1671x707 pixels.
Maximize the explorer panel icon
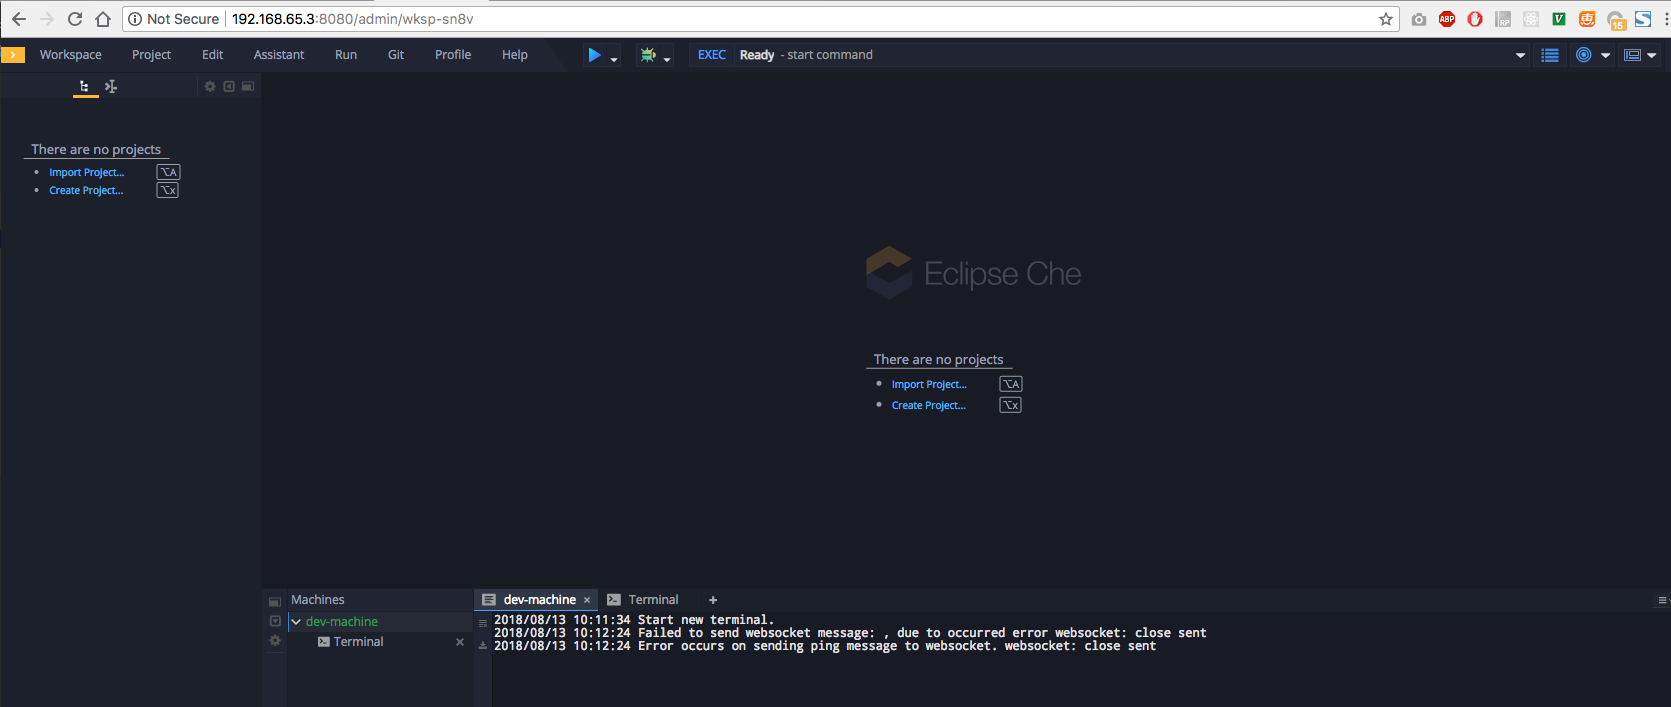[248, 87]
